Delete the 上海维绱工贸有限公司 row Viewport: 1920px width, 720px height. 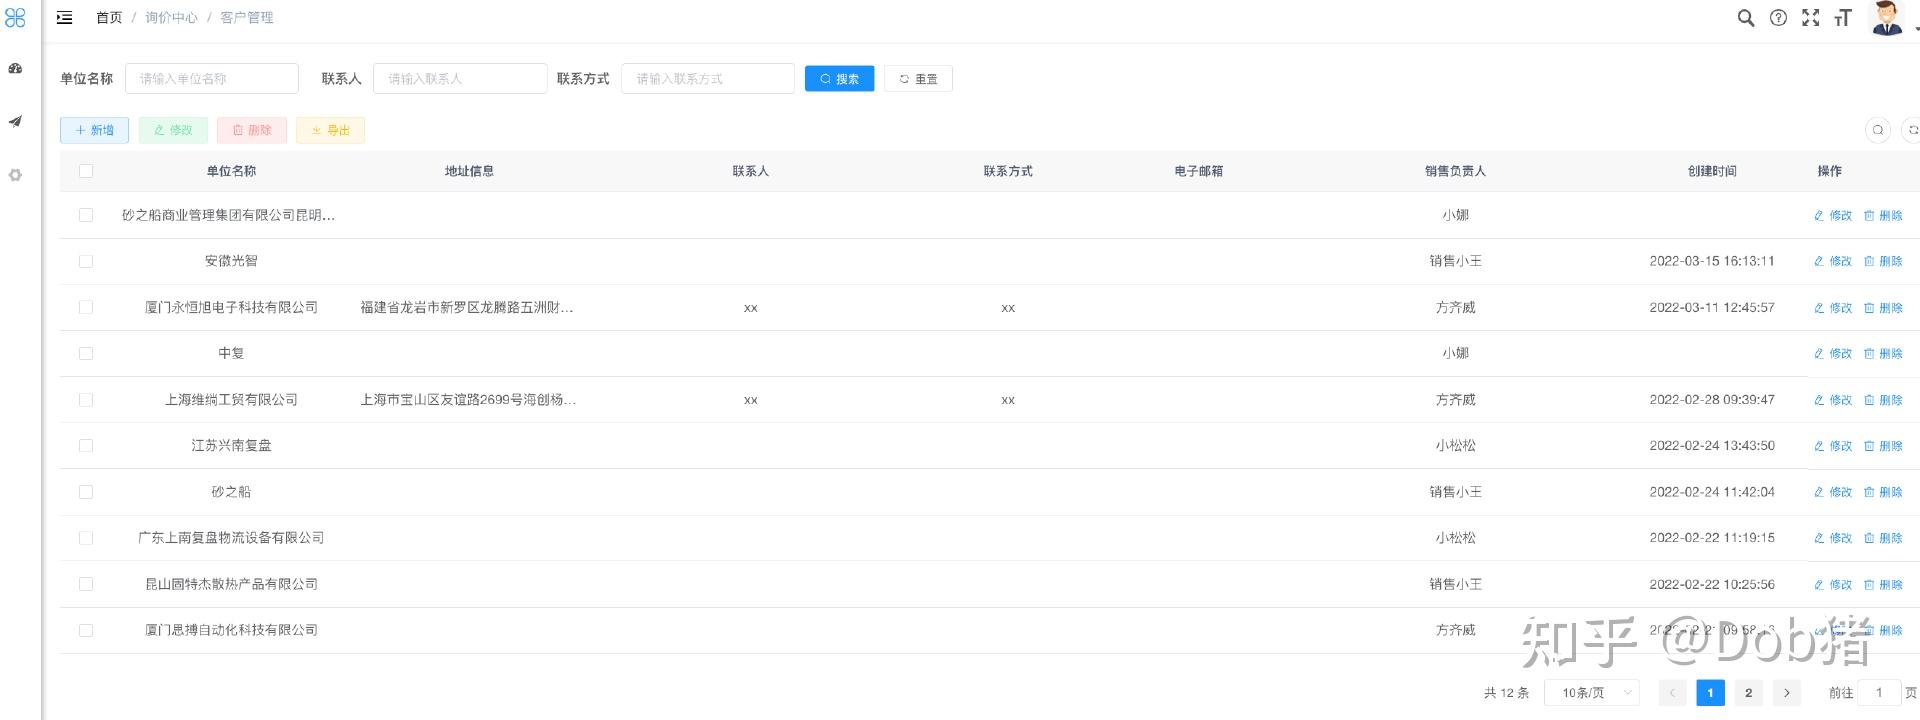pyautogui.click(x=1883, y=400)
